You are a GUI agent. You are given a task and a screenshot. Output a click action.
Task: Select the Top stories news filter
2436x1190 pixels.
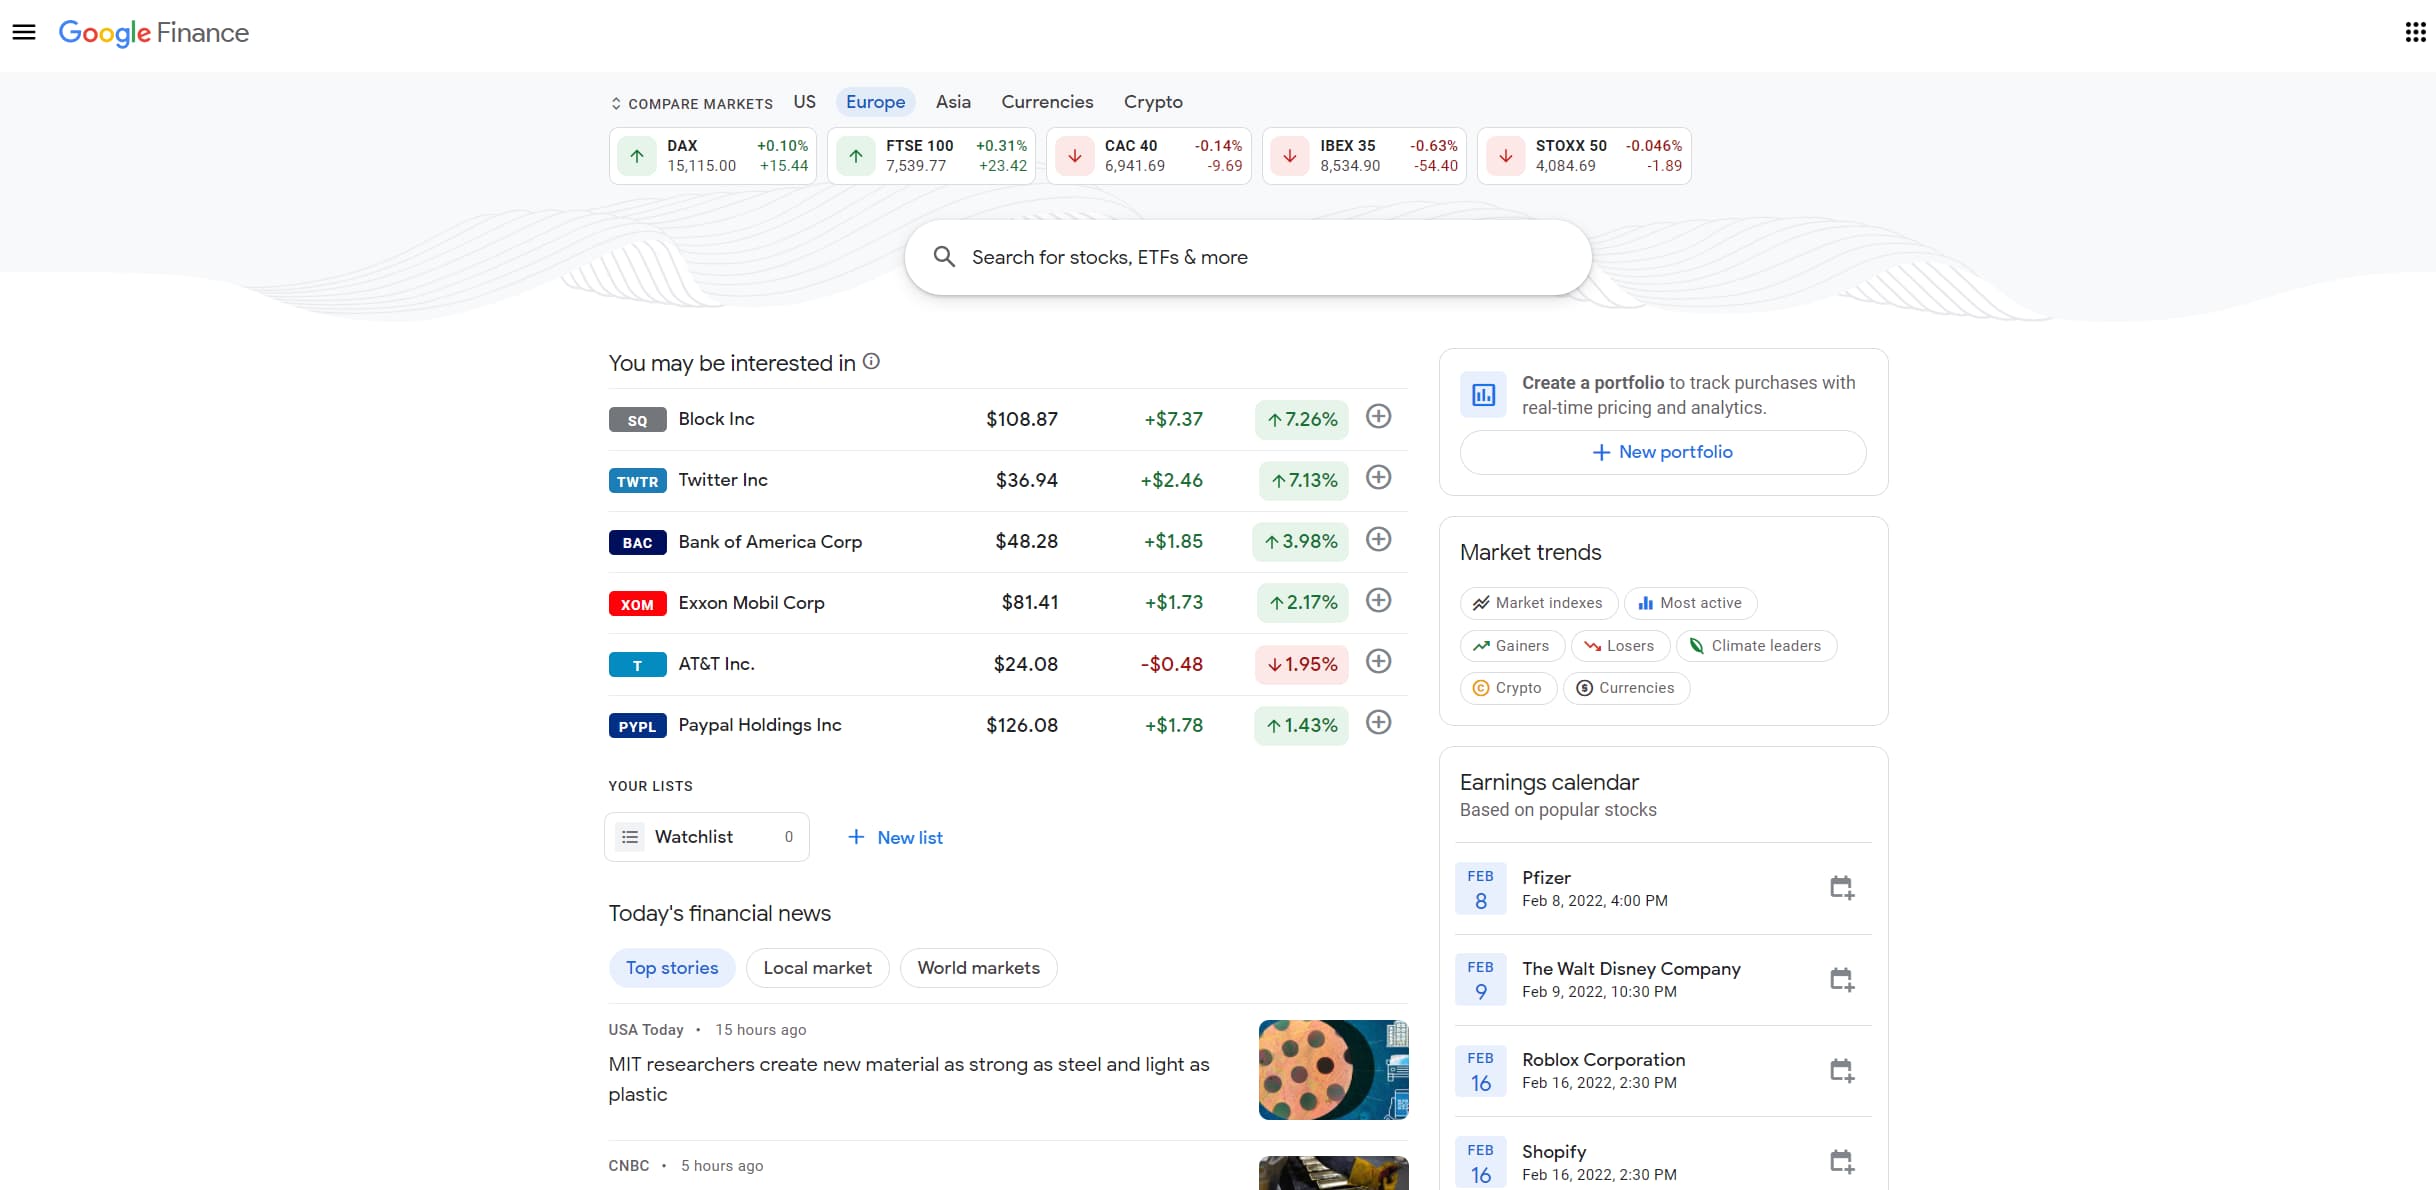click(x=672, y=968)
